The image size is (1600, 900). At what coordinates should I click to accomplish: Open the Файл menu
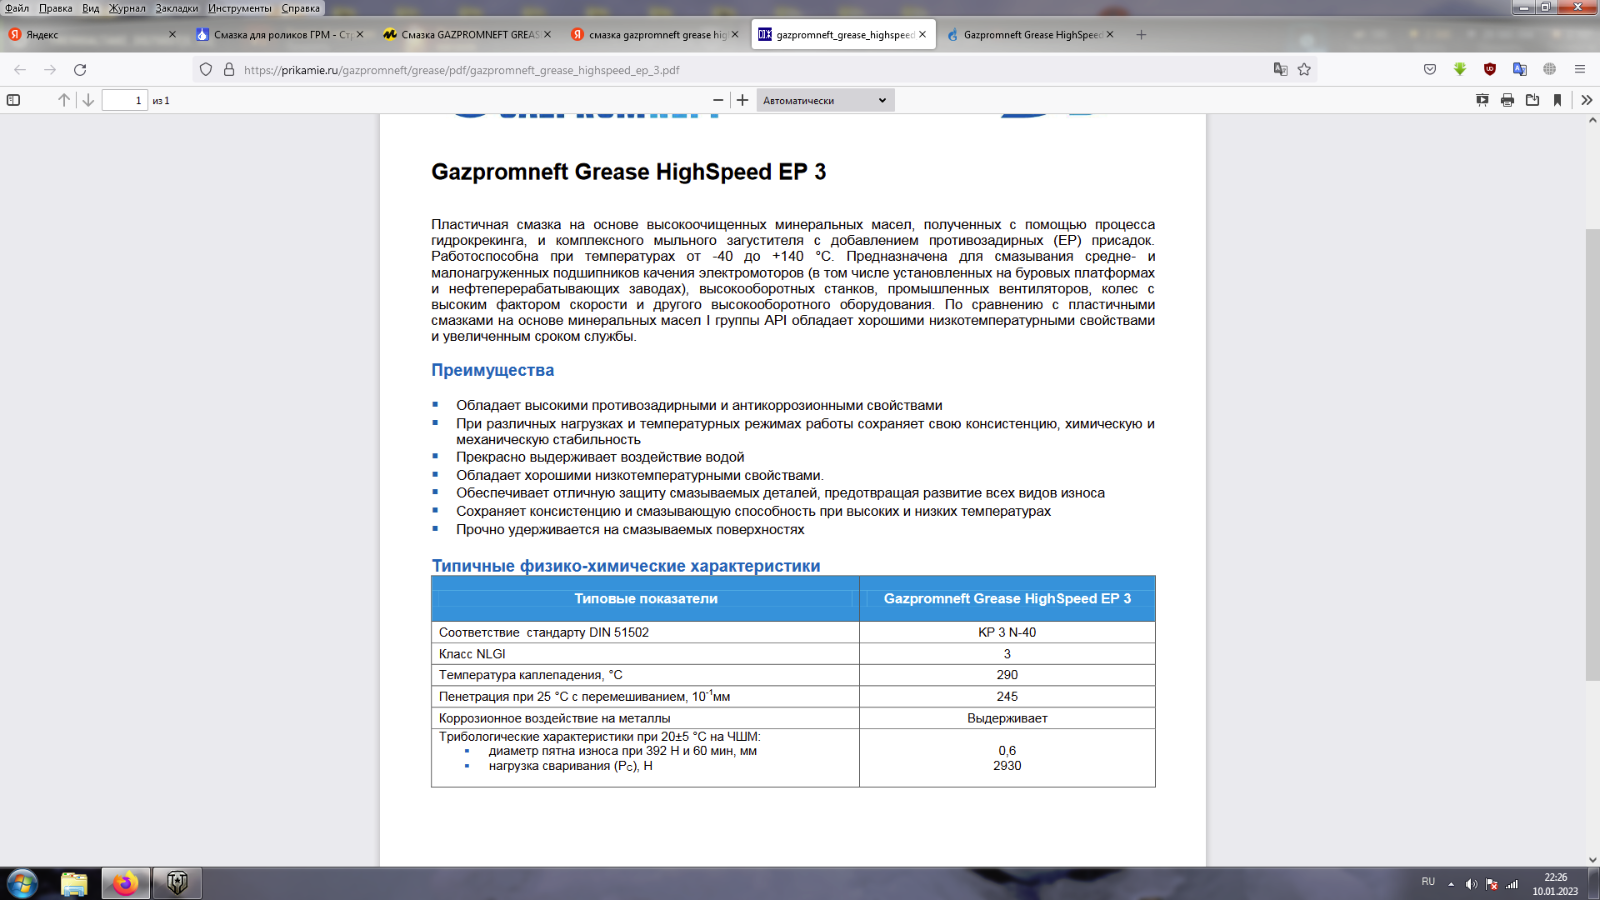17,8
